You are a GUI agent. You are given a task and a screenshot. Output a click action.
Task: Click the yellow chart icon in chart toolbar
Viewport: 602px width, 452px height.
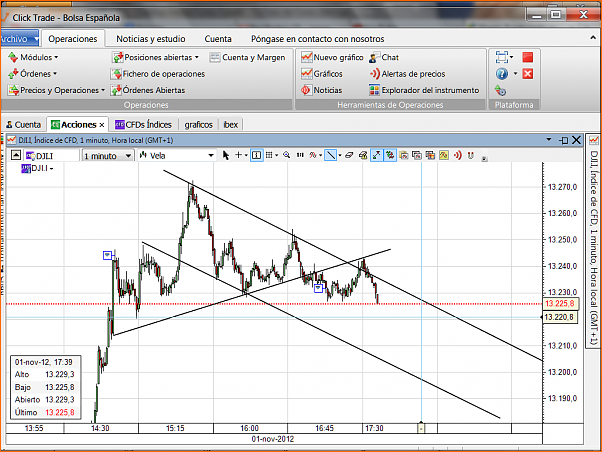[444, 155]
